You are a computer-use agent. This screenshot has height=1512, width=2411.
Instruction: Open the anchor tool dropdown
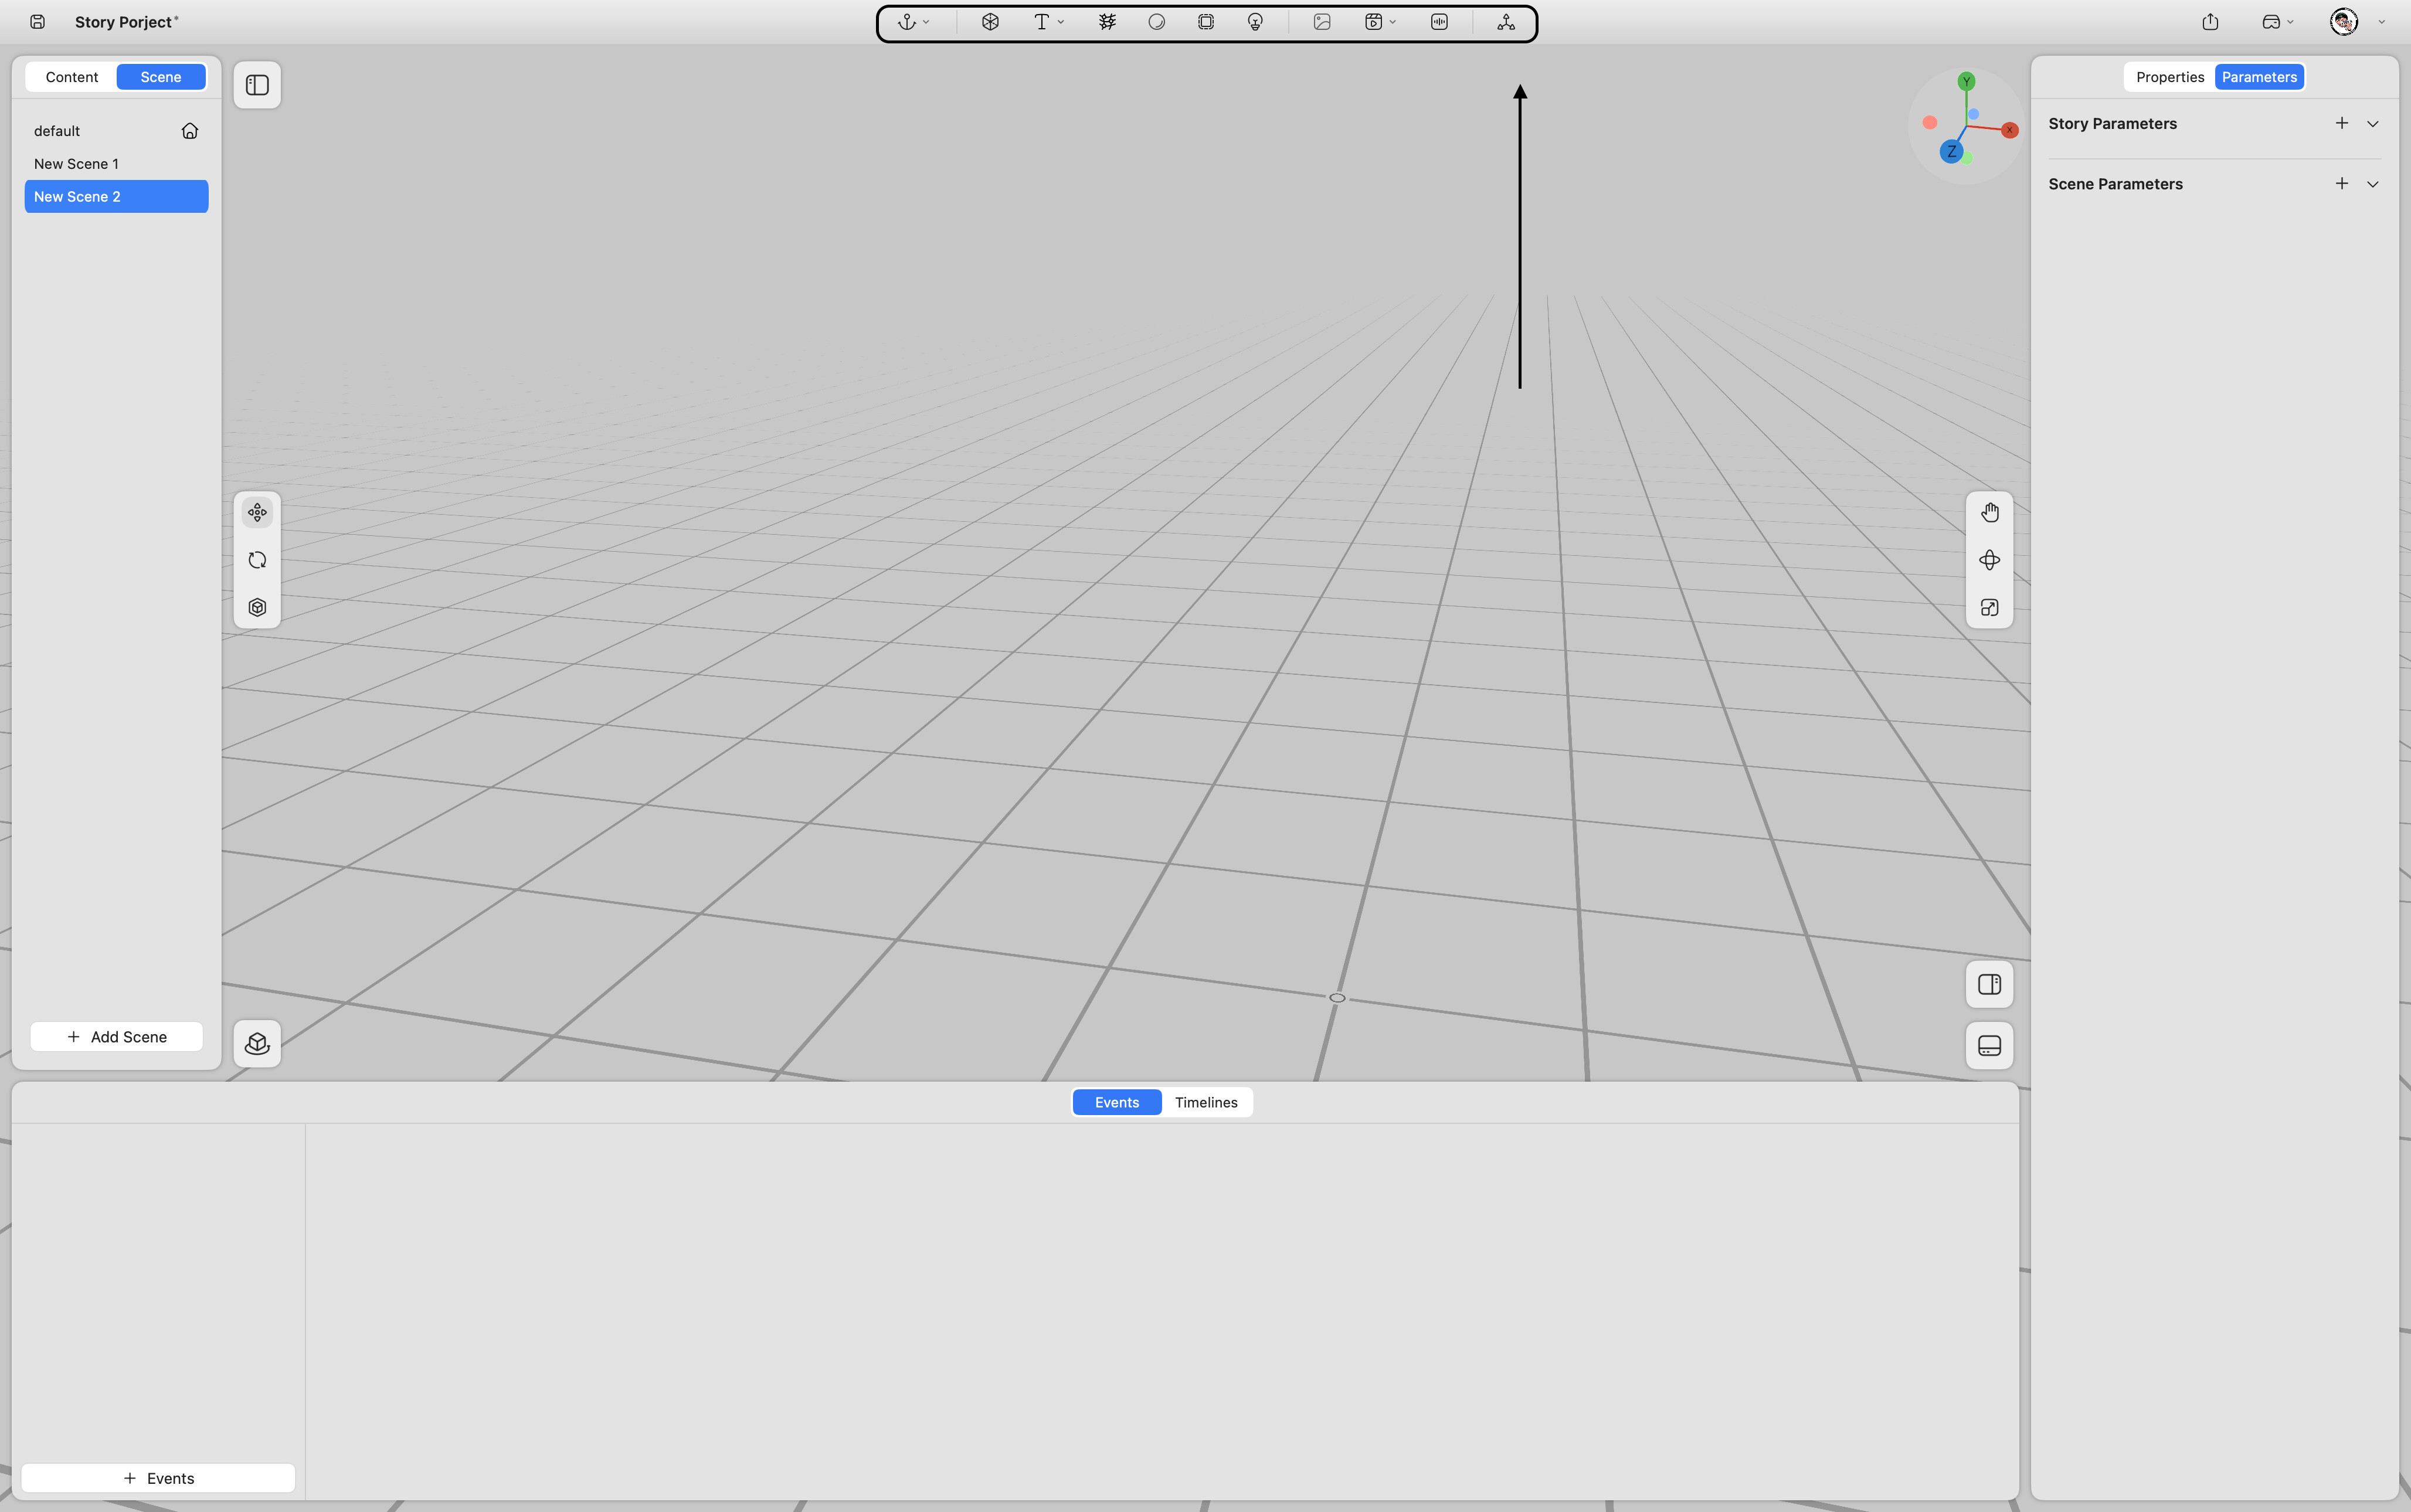pyautogui.click(x=913, y=22)
